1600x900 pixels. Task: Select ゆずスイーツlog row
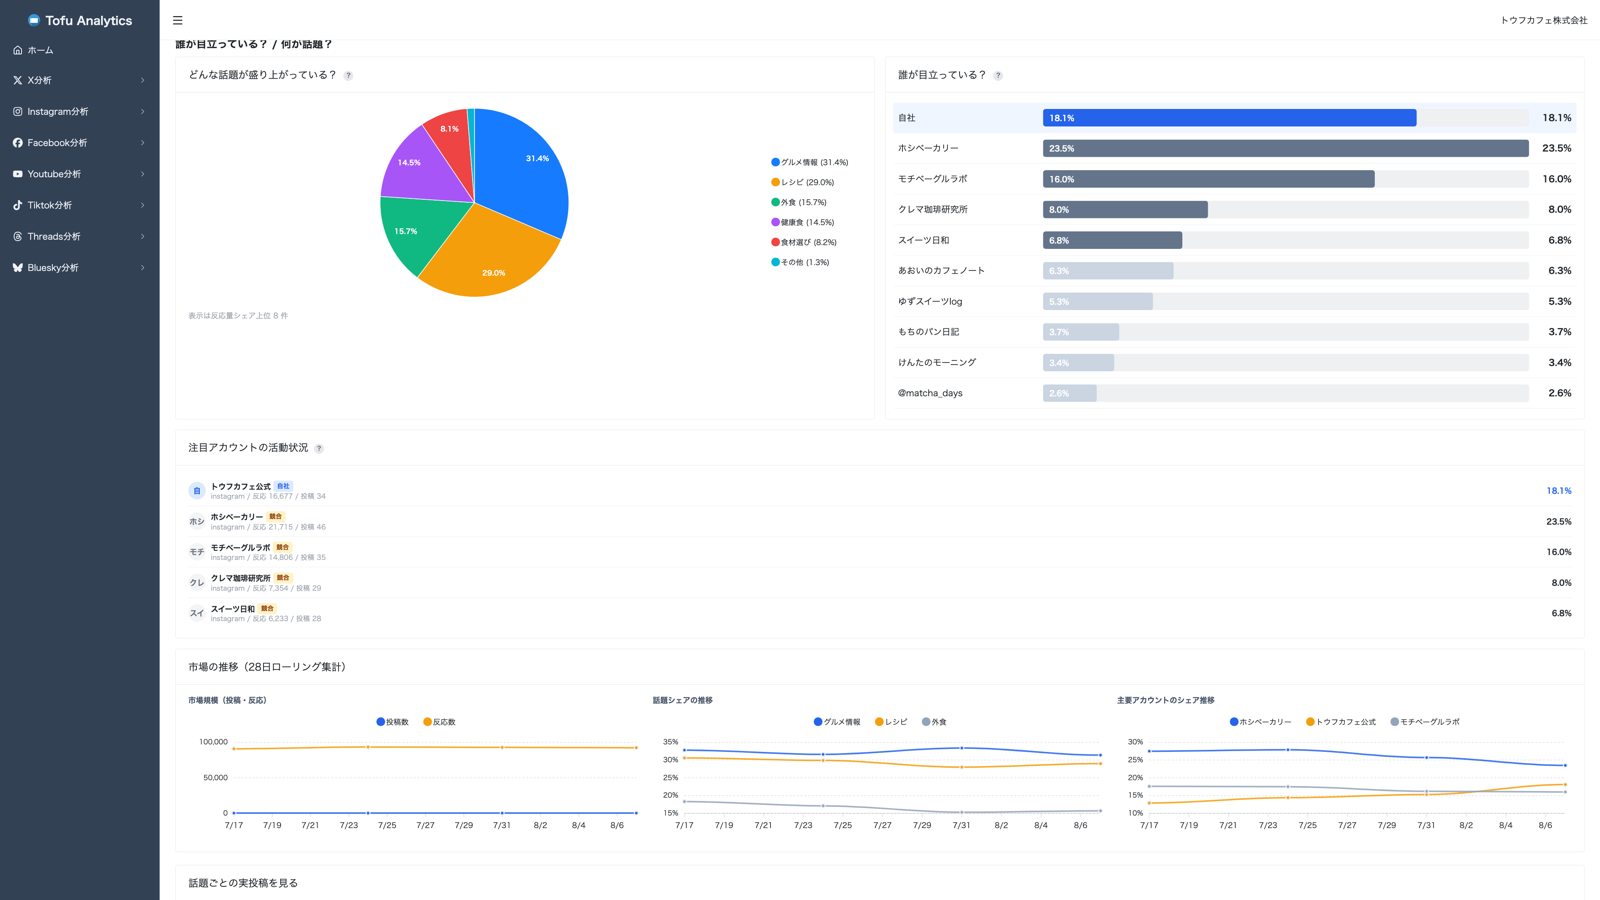pos(1235,301)
